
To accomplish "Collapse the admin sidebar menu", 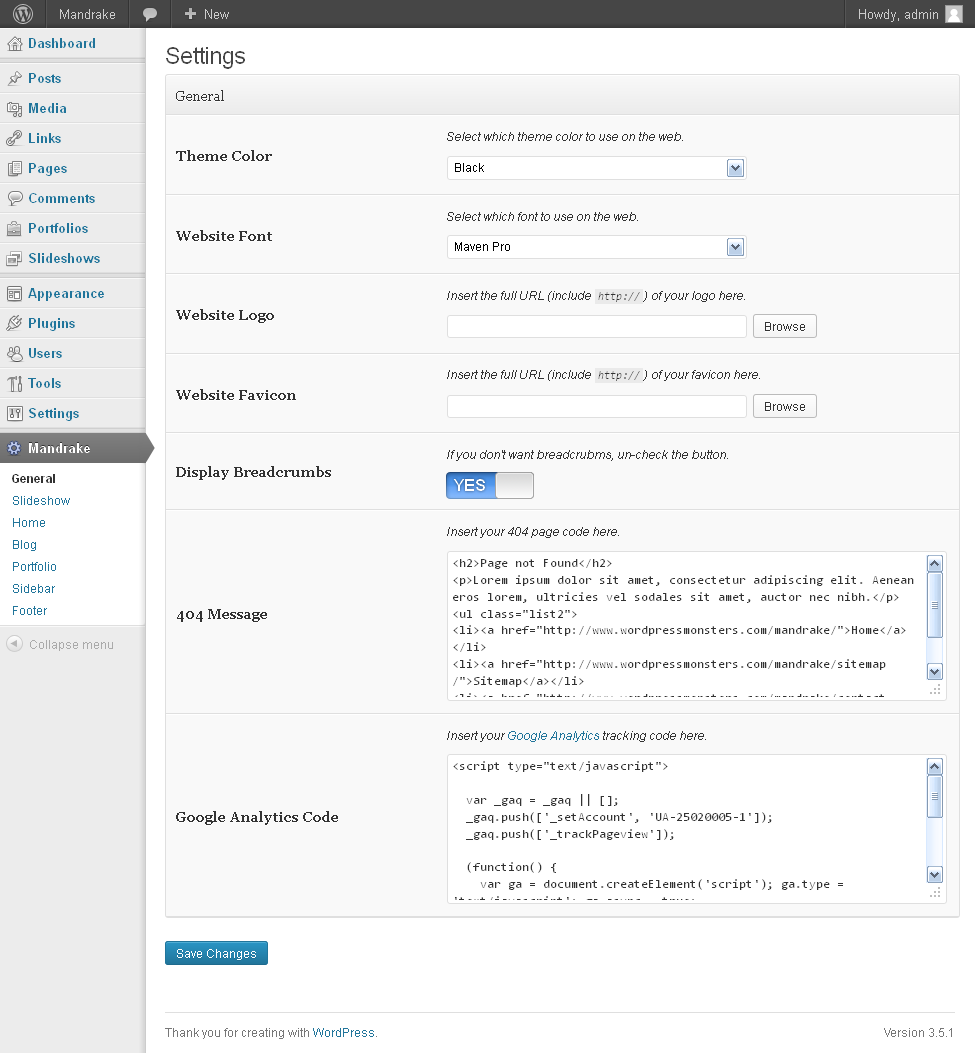I will click(60, 645).
